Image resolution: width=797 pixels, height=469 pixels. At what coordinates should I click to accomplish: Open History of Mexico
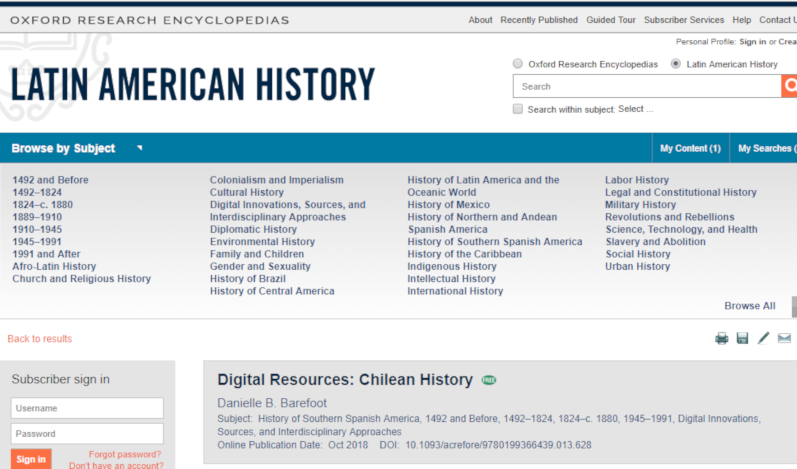tap(448, 204)
